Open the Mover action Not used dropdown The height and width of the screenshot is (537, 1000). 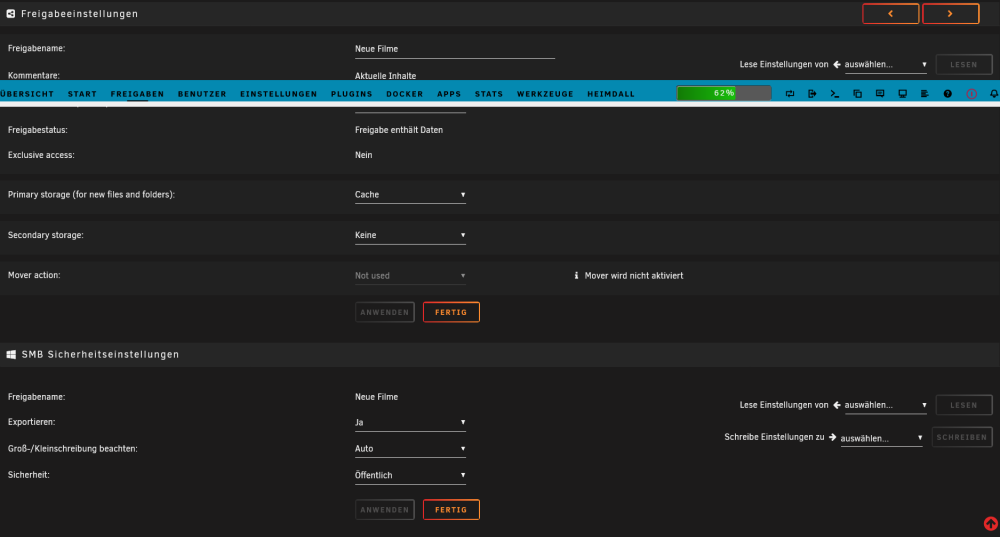coord(410,276)
